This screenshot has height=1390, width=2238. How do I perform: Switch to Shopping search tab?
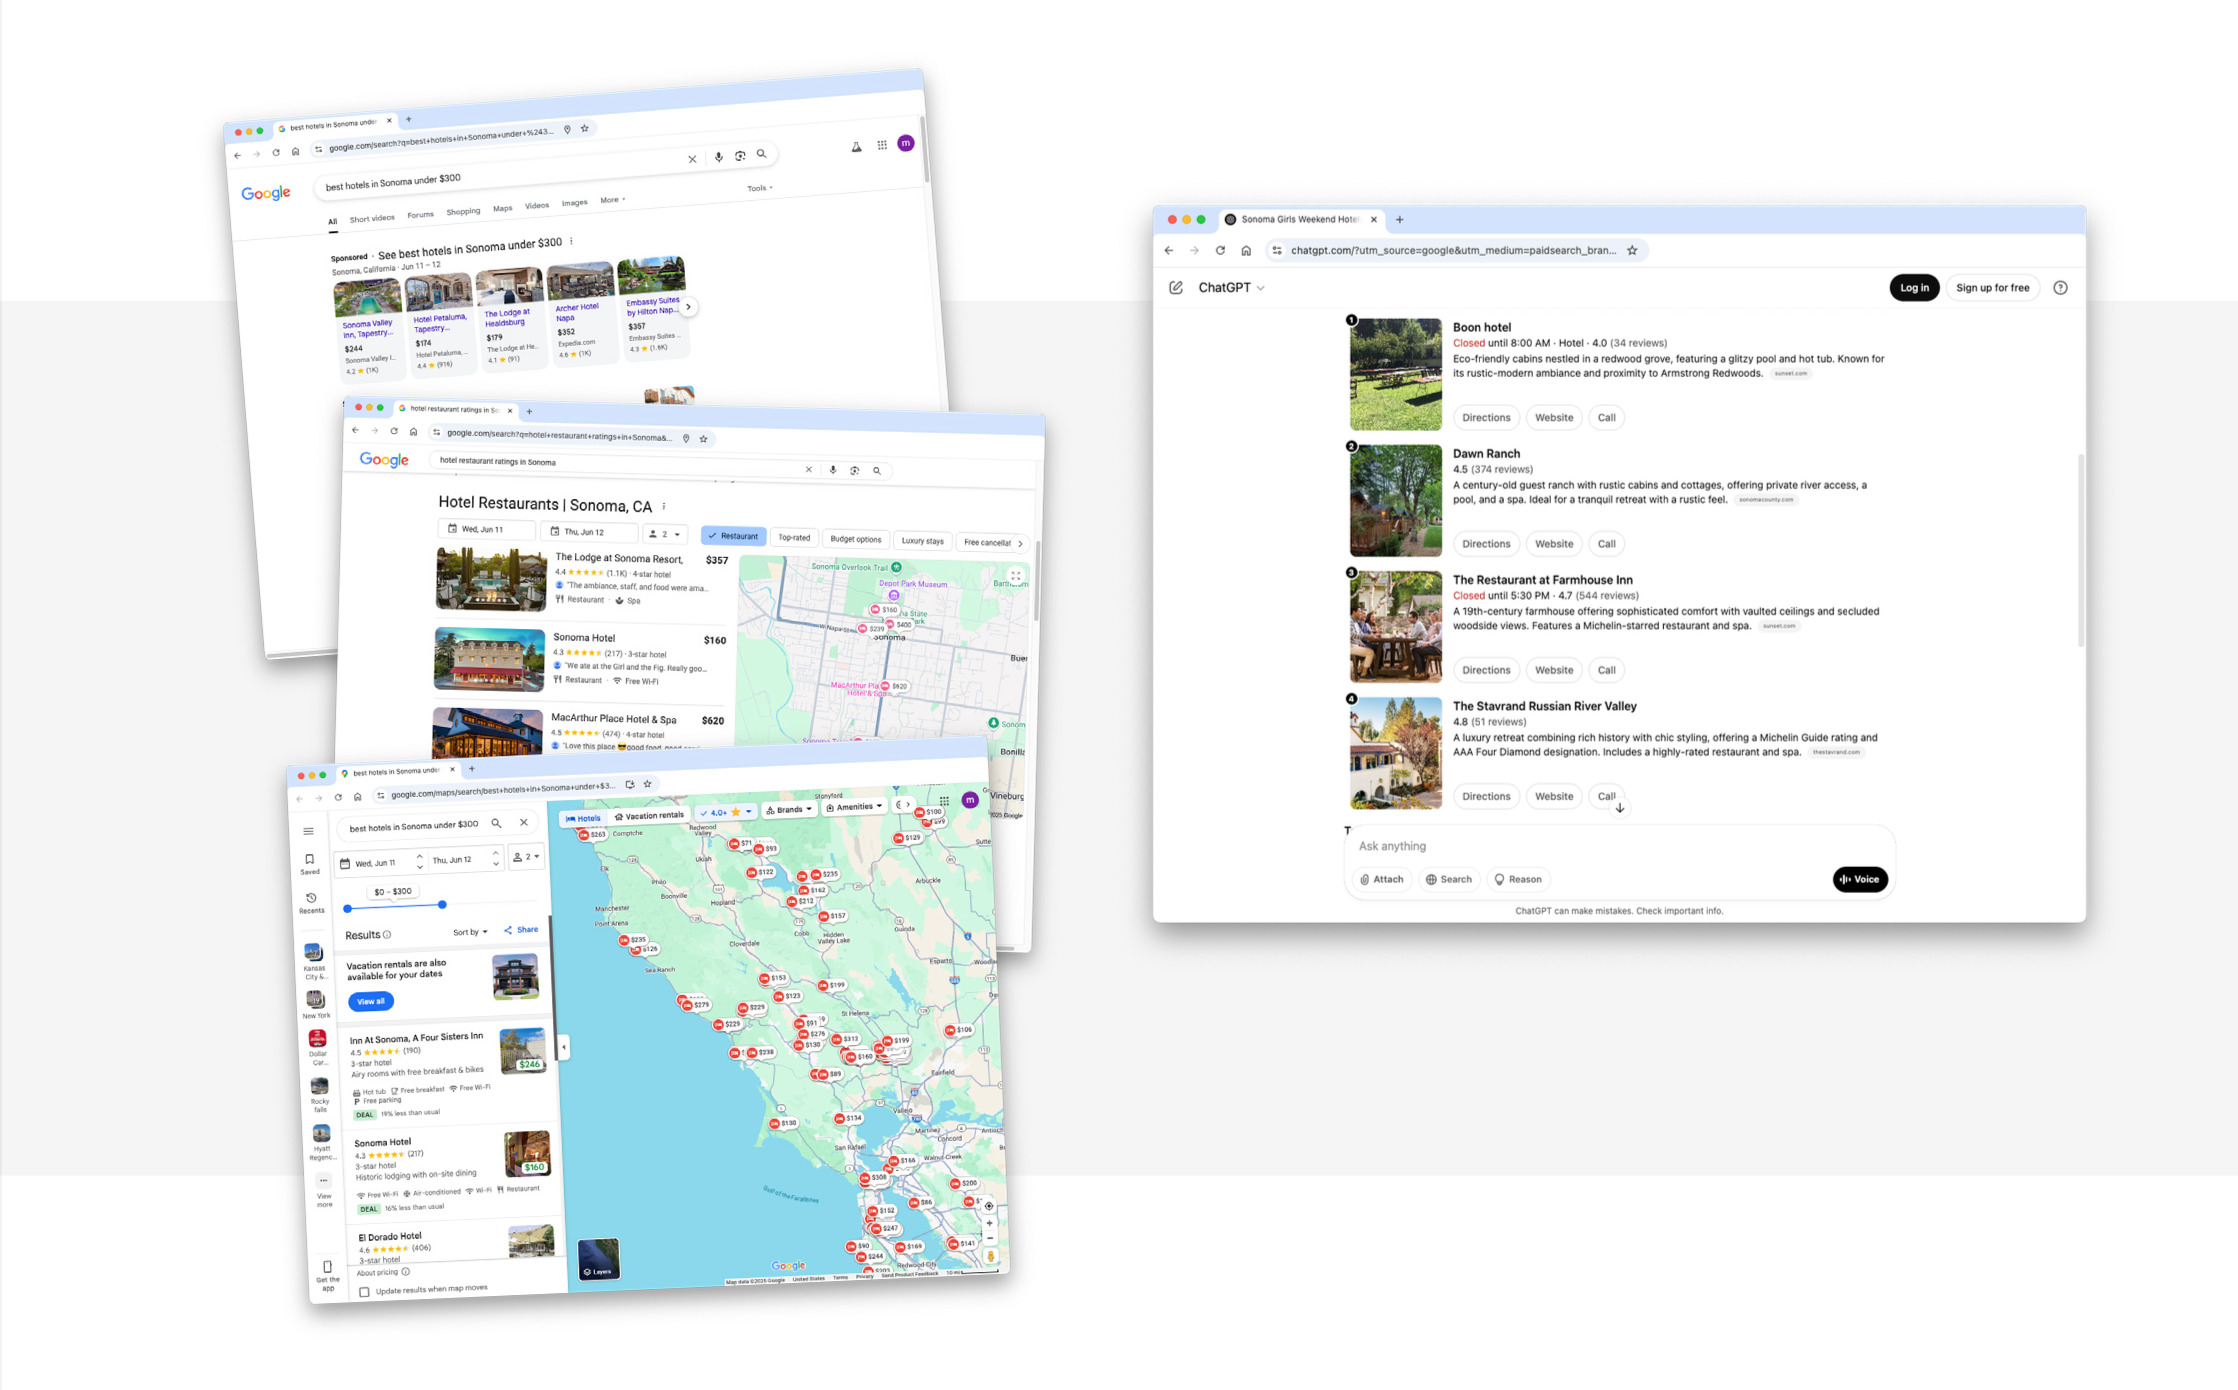pyautogui.click(x=463, y=212)
